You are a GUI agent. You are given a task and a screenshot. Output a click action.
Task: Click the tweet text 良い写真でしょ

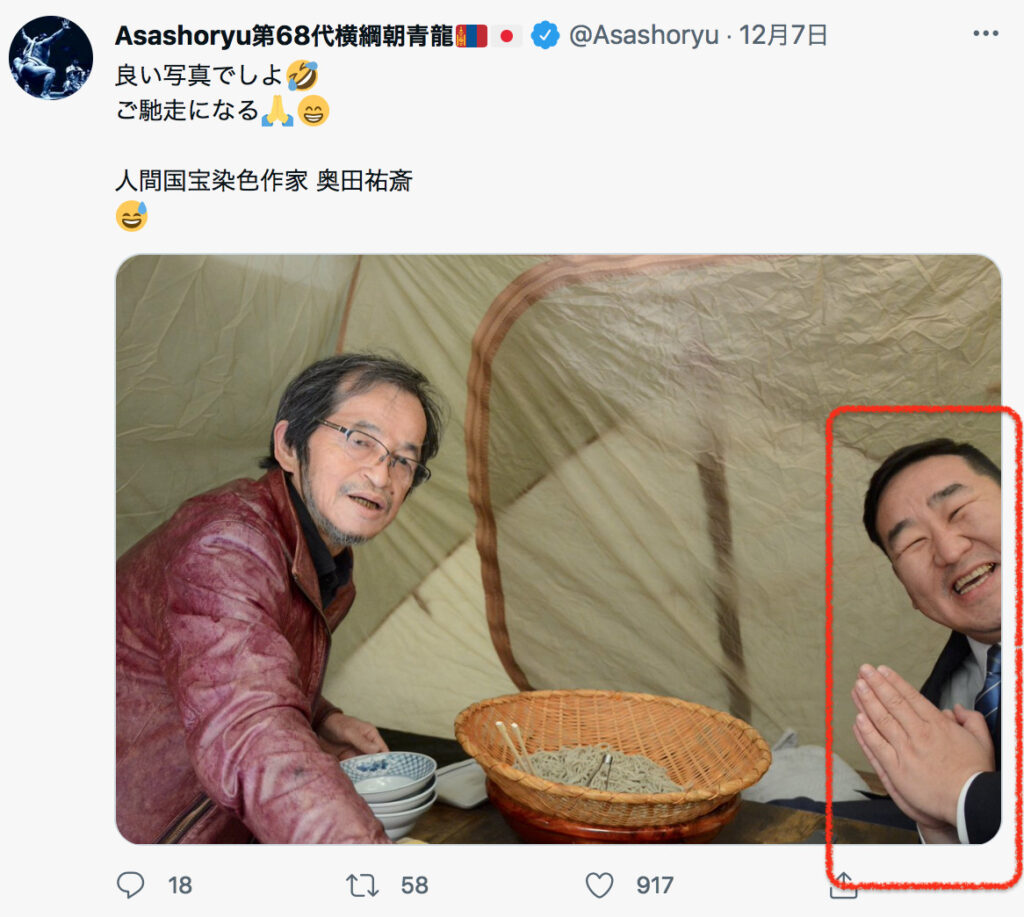(x=199, y=75)
